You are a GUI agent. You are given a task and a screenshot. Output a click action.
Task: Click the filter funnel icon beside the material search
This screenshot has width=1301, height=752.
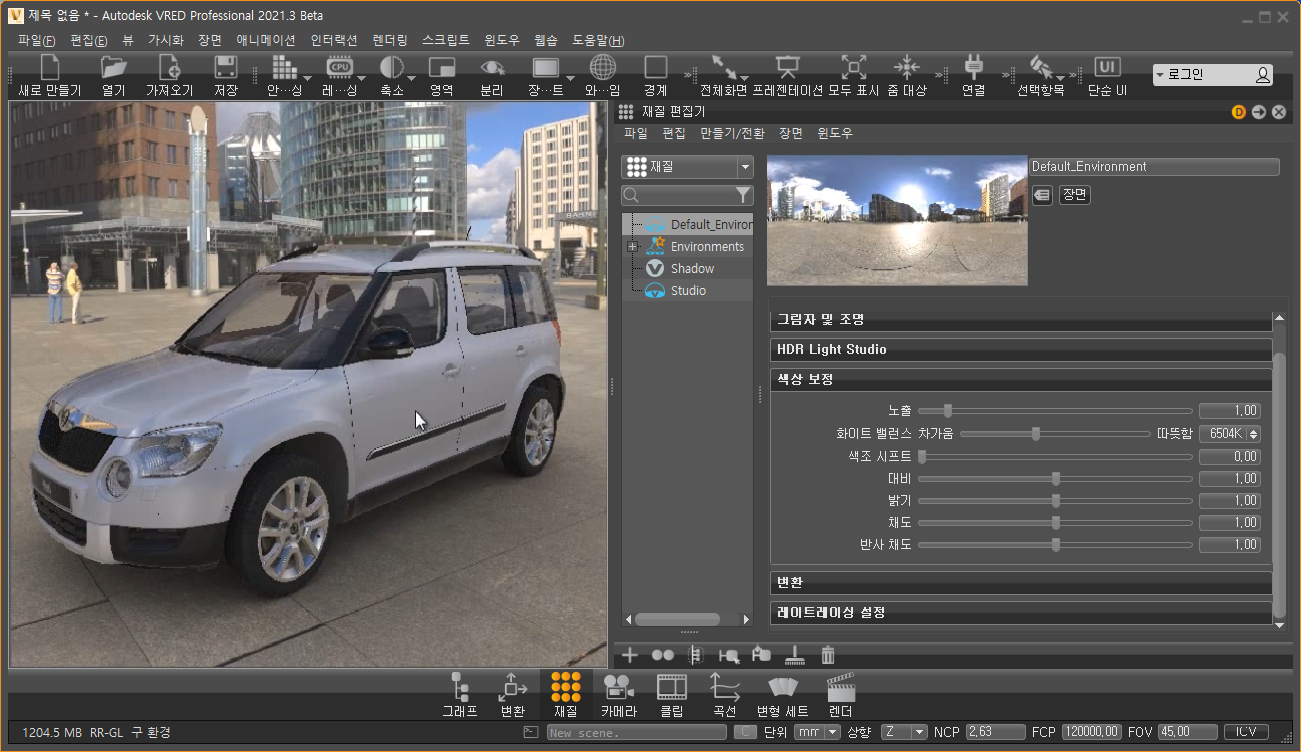[743, 195]
